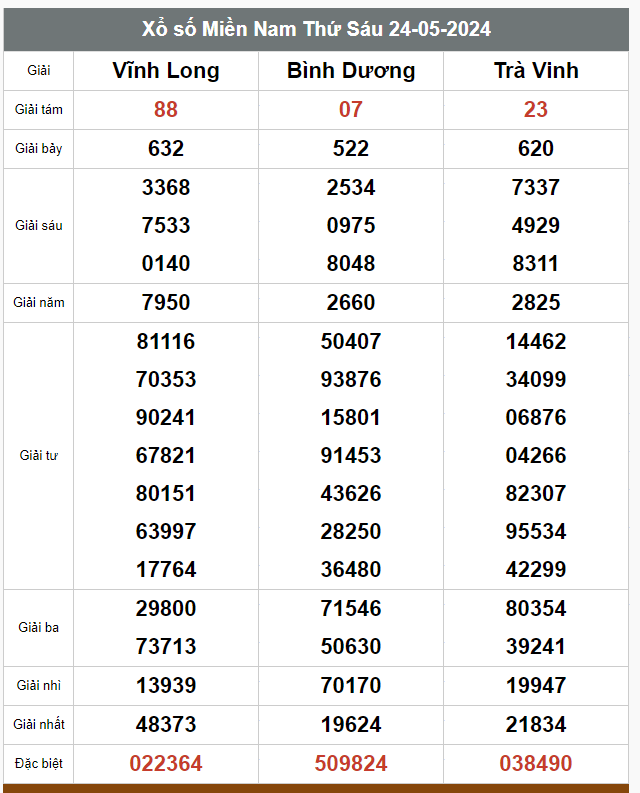Select the Giải tám row label

tap(39, 109)
